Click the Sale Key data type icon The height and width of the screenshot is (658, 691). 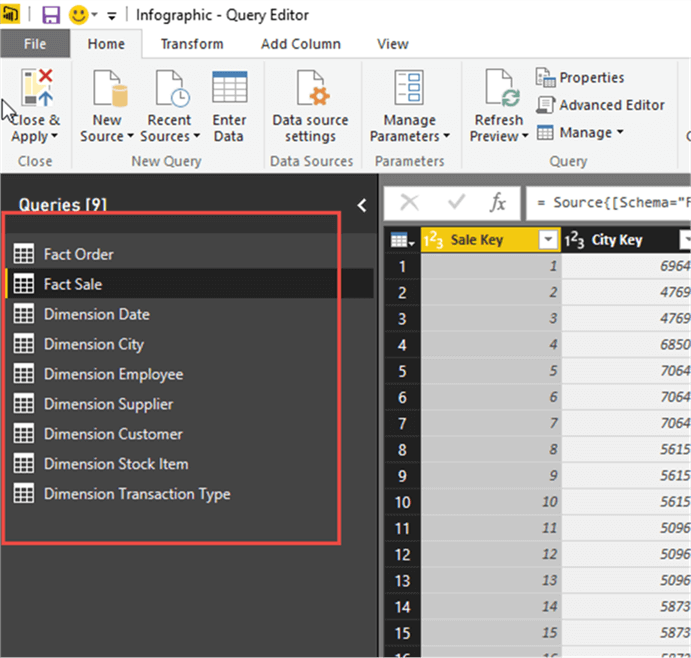pyautogui.click(x=433, y=240)
